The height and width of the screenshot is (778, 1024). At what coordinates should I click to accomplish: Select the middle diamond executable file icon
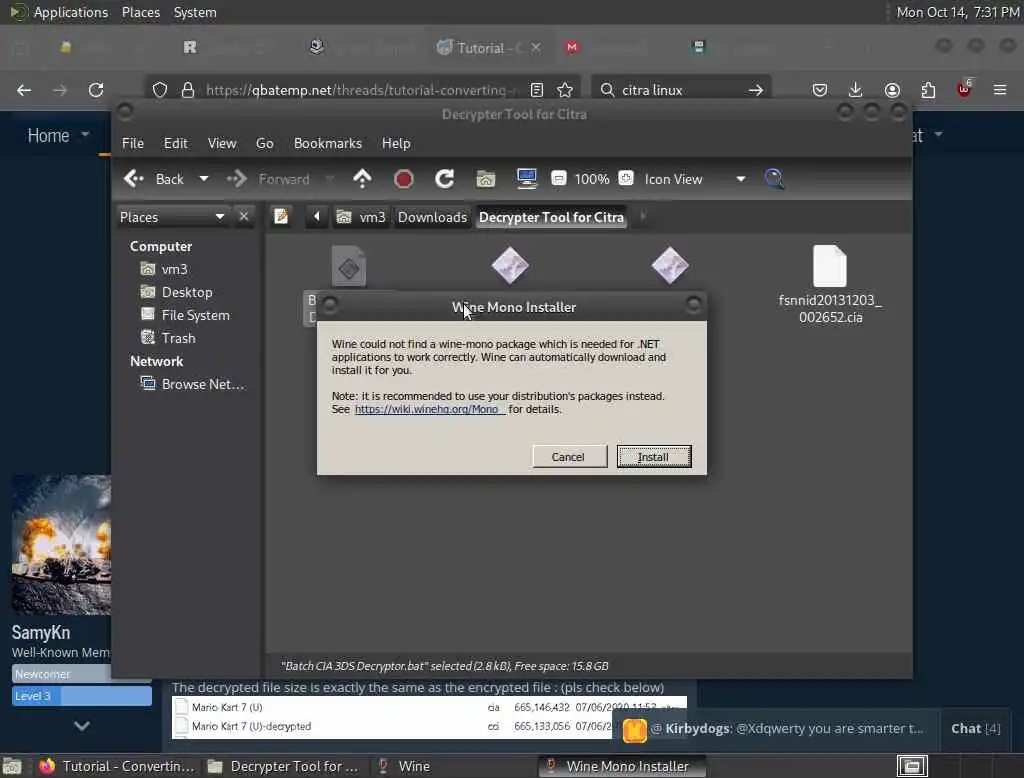pyautogui.click(x=510, y=266)
